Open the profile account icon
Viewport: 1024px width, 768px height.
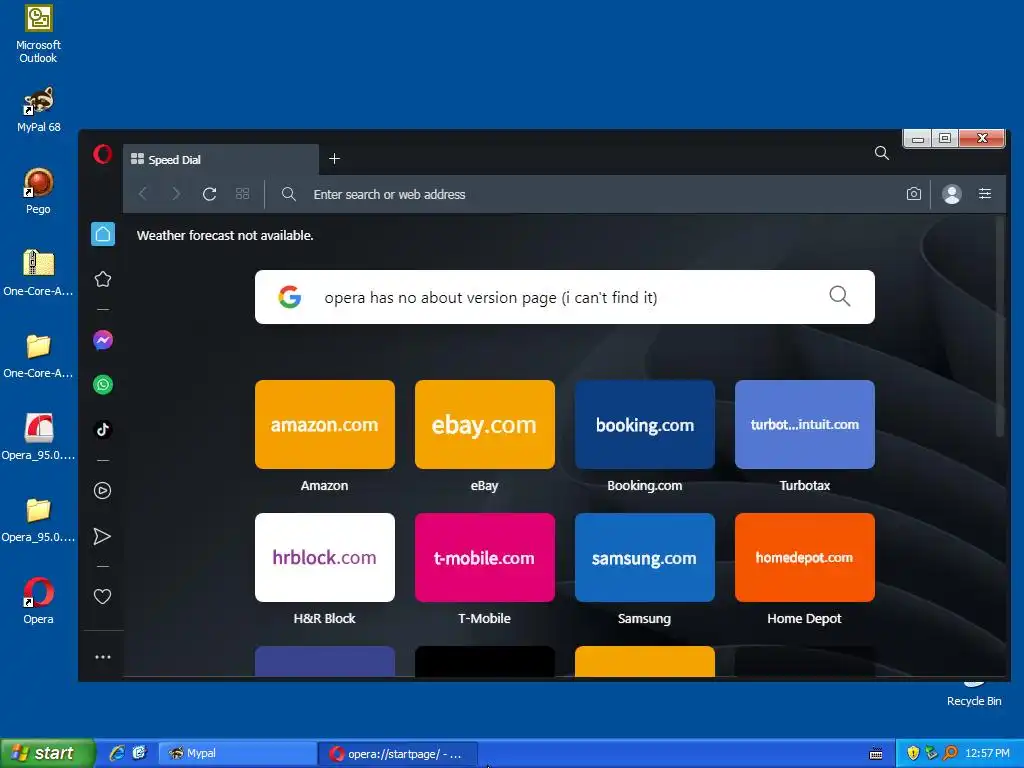[952, 194]
